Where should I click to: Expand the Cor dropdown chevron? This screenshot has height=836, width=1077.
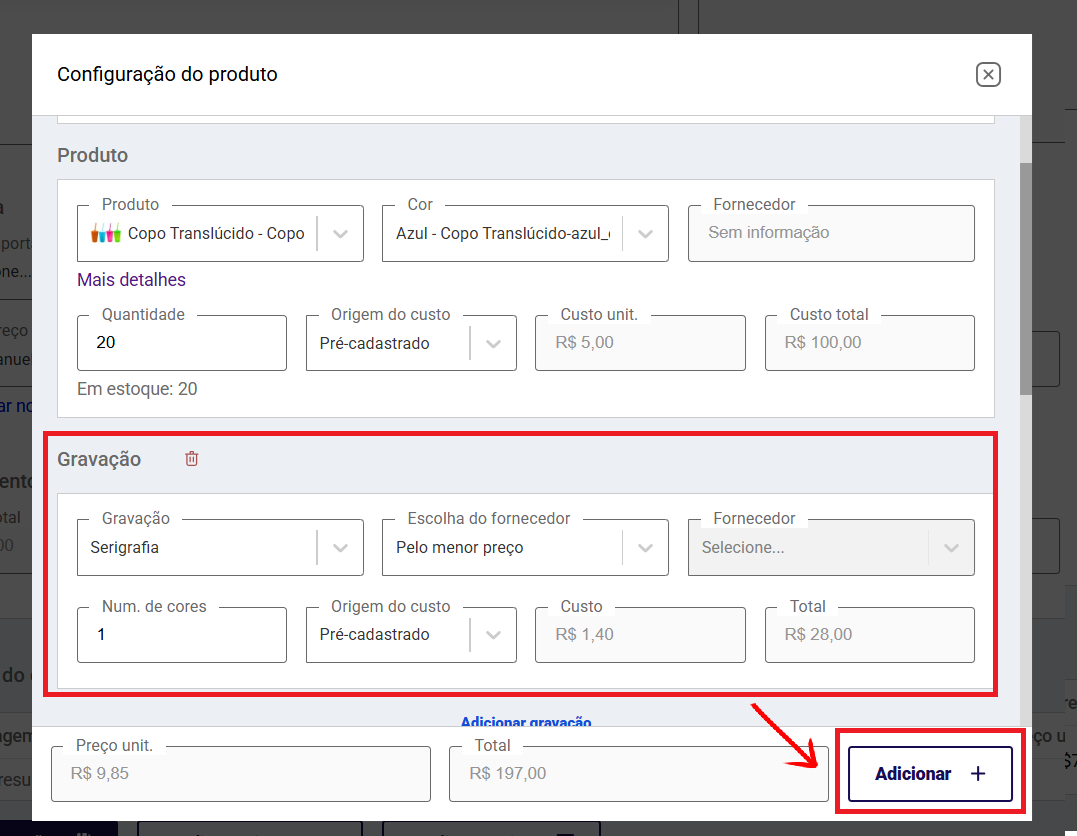tap(645, 234)
